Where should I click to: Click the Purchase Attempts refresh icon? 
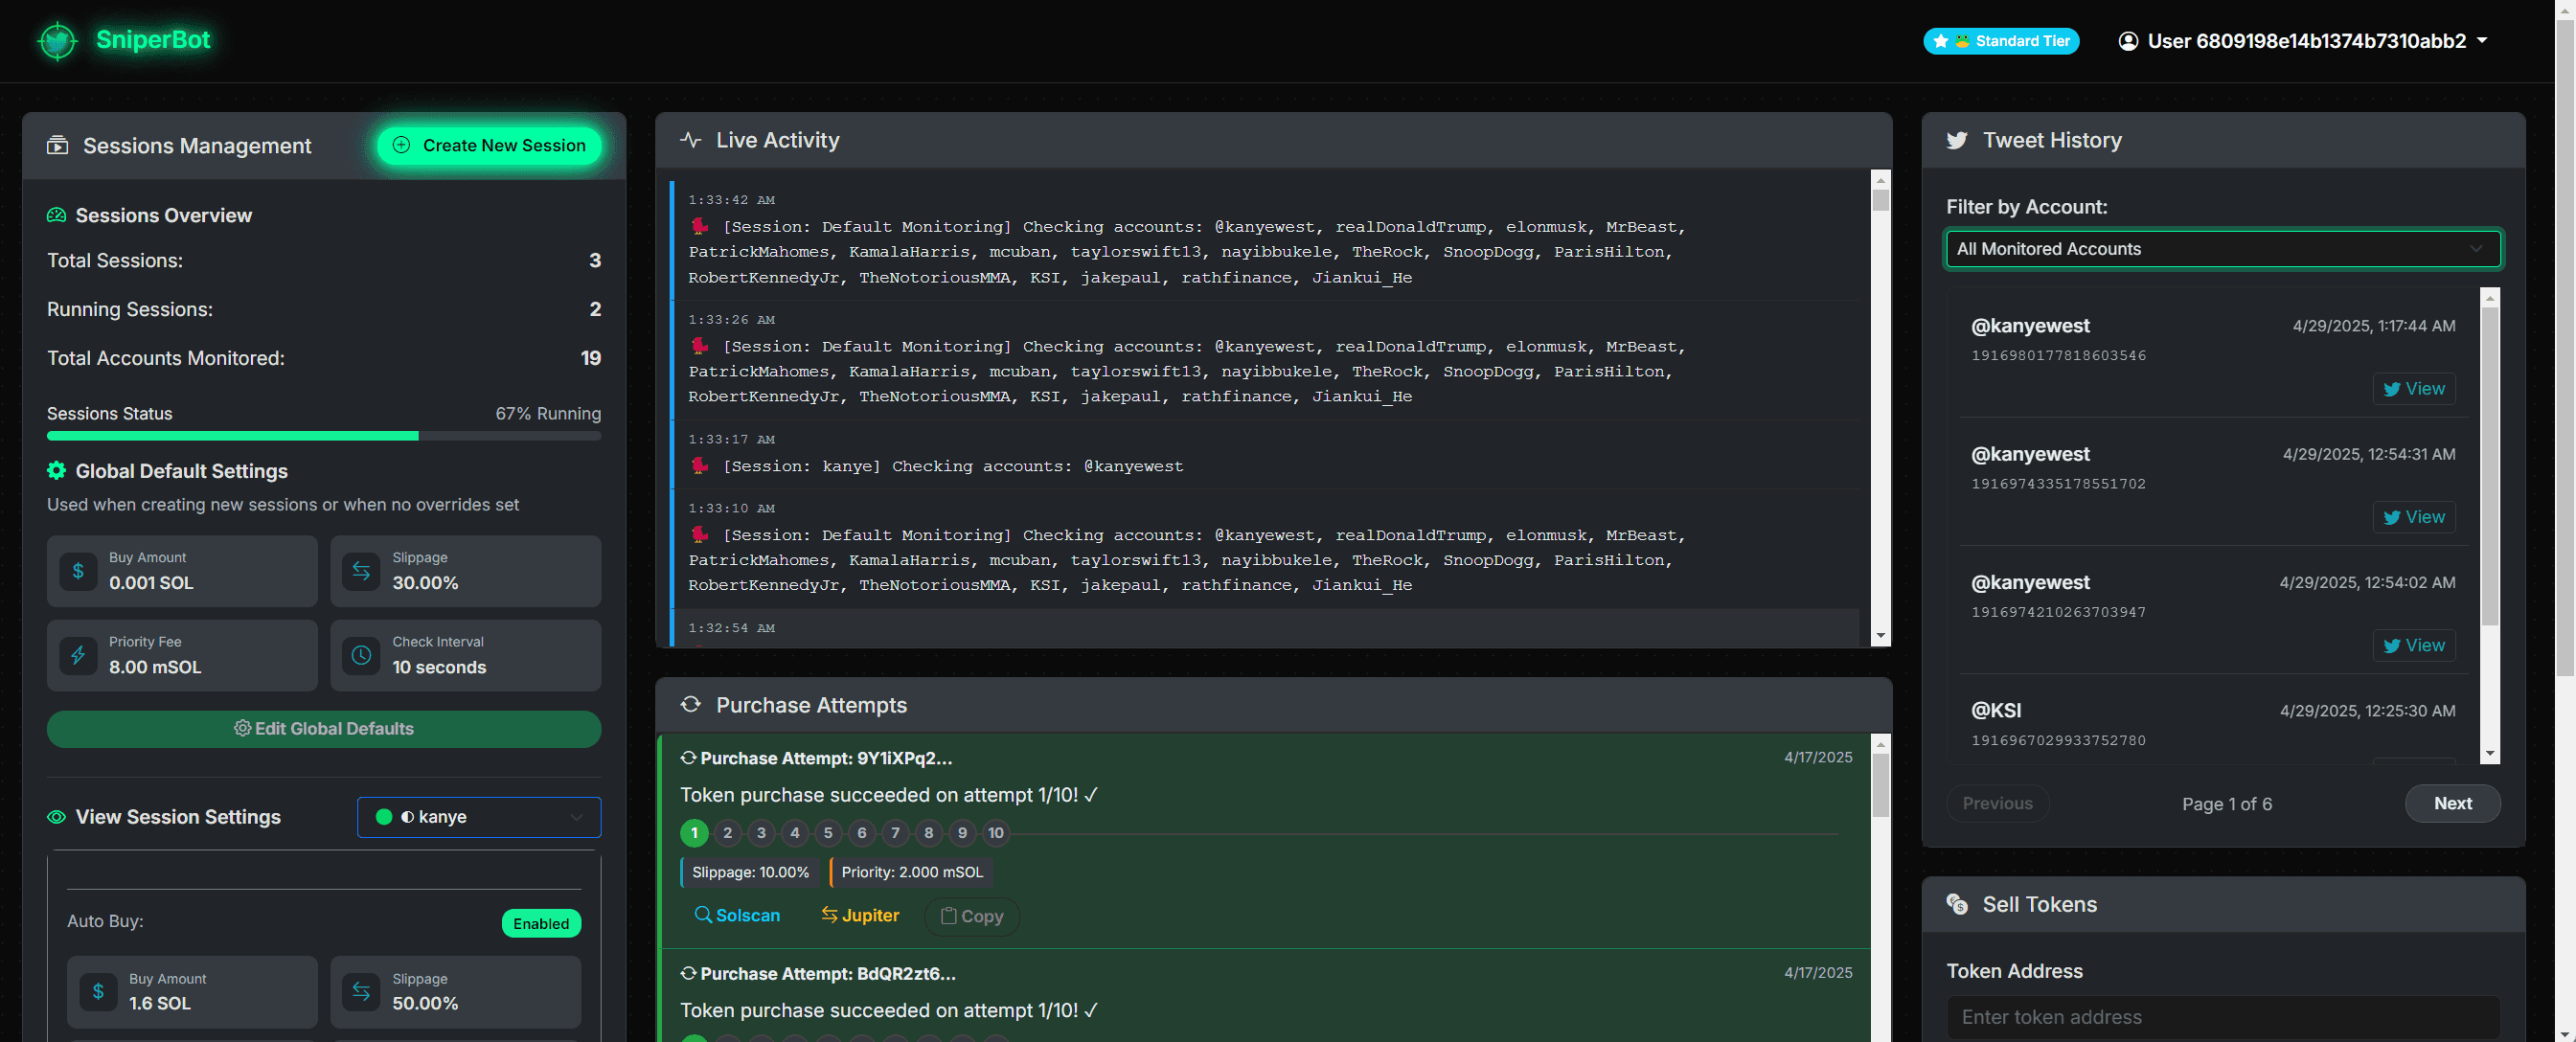point(690,706)
